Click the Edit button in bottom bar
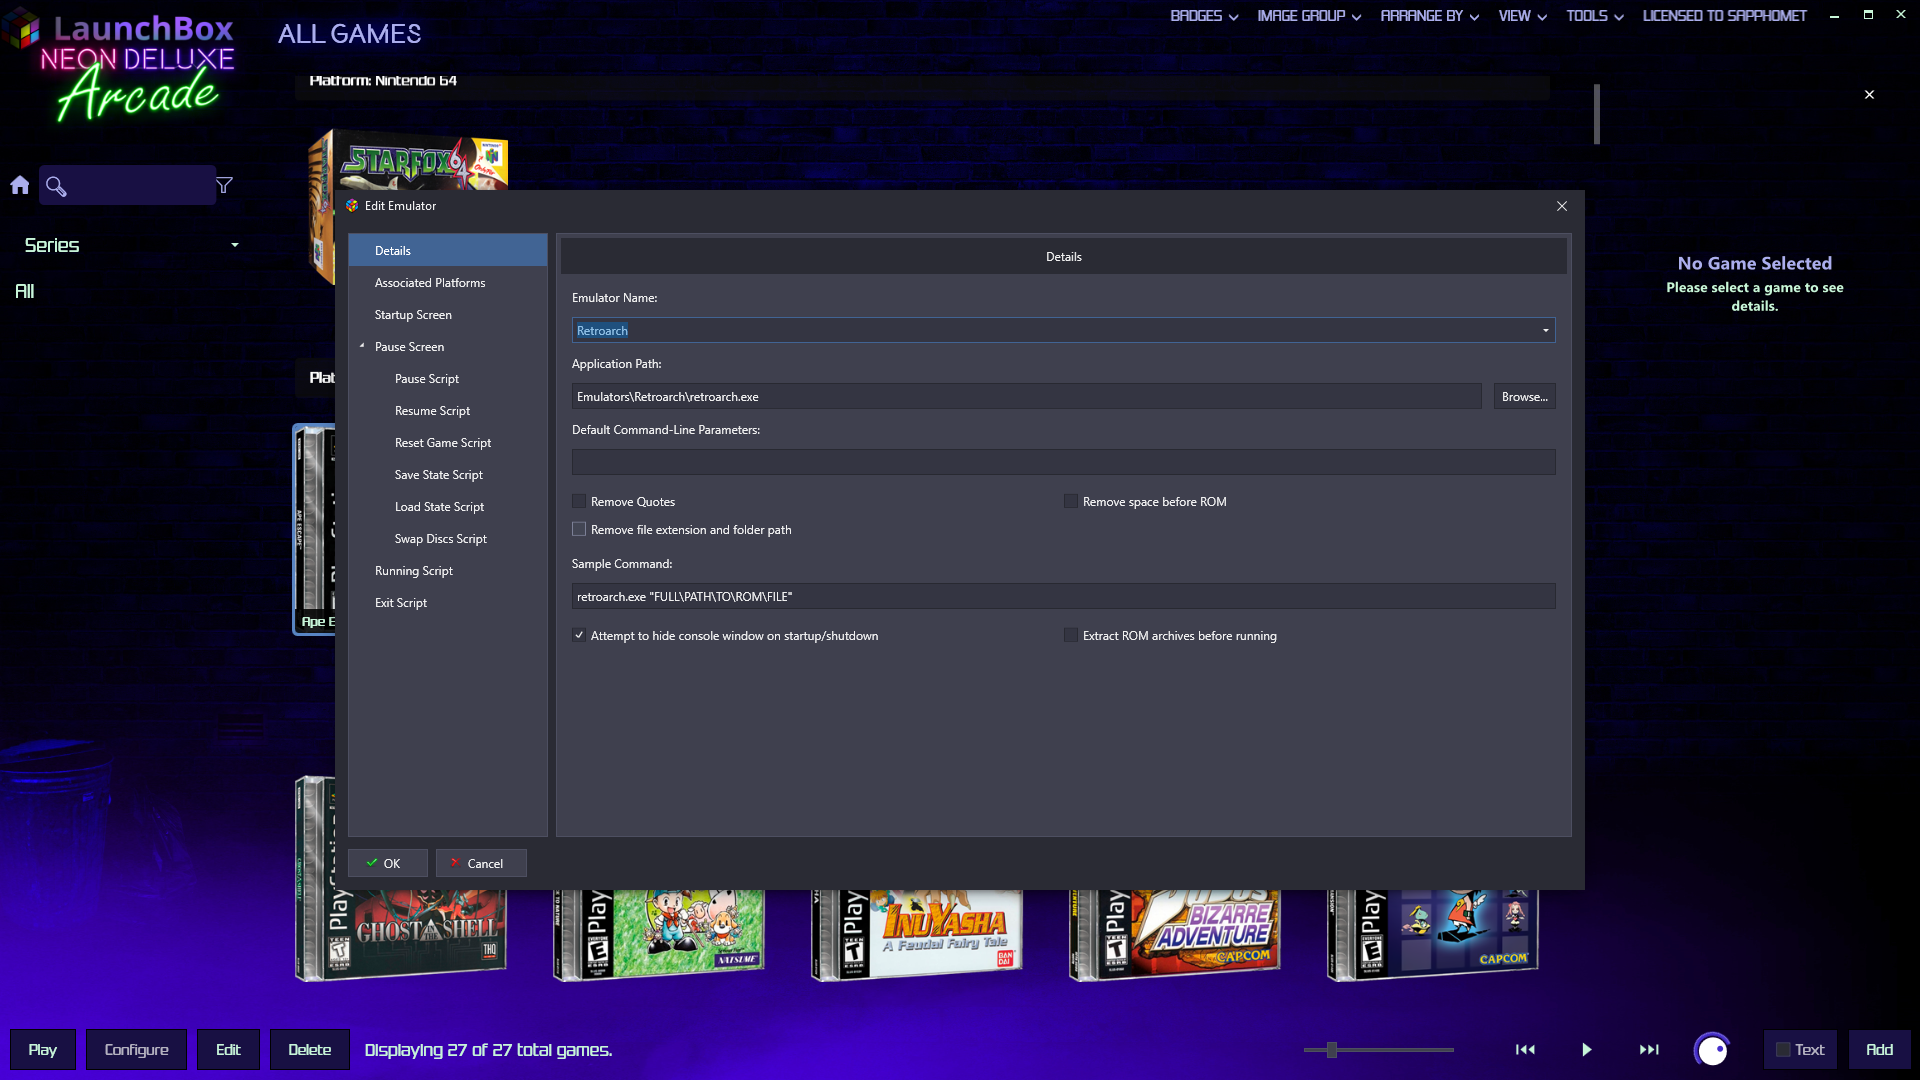The width and height of the screenshot is (1920, 1080). click(228, 1049)
